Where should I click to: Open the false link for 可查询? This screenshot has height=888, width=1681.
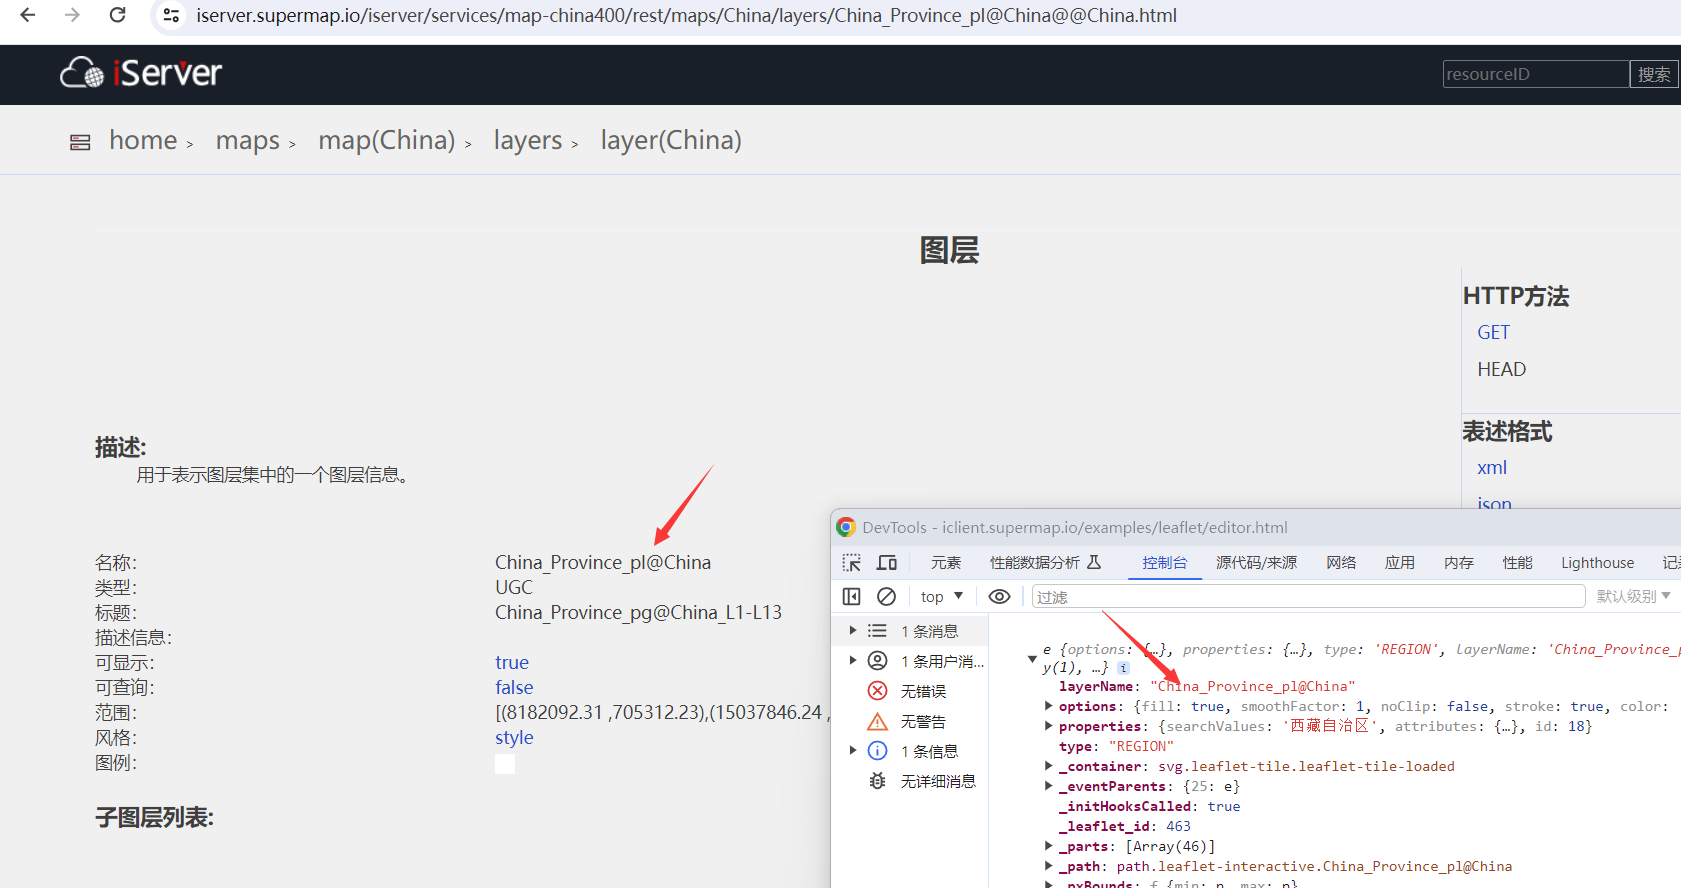click(x=514, y=687)
